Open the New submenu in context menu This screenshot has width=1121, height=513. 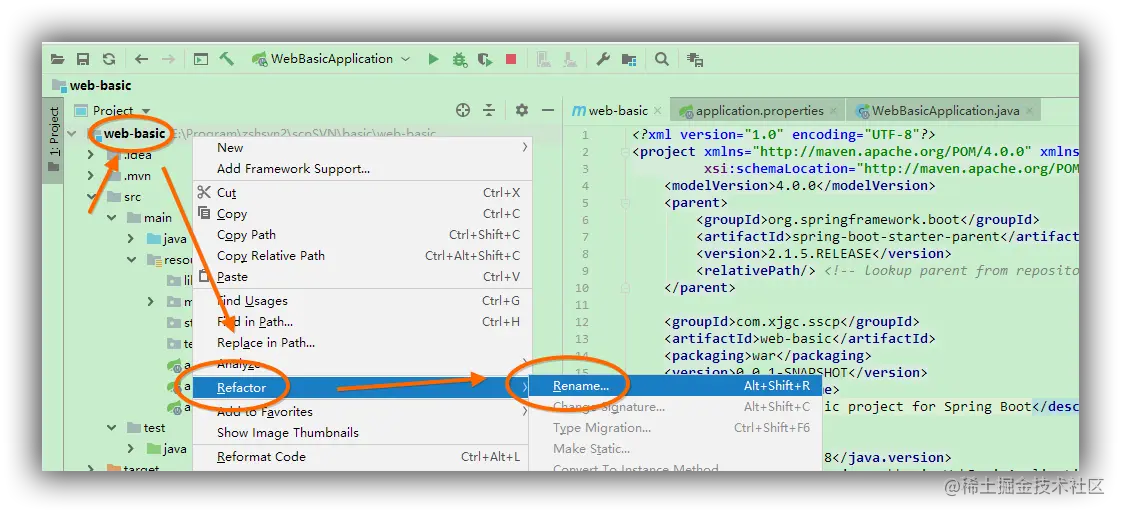[x=363, y=147]
